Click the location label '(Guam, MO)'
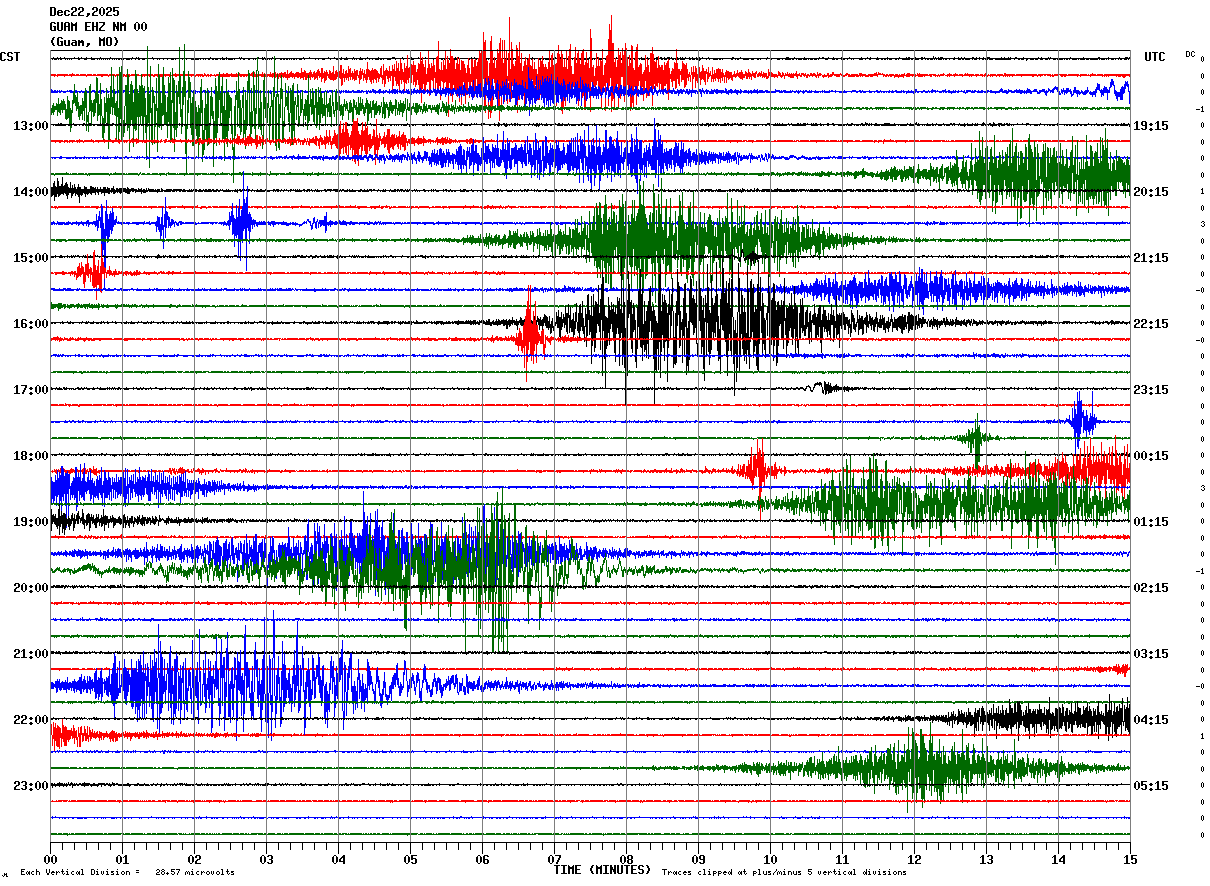1210x886 pixels. 84,42
